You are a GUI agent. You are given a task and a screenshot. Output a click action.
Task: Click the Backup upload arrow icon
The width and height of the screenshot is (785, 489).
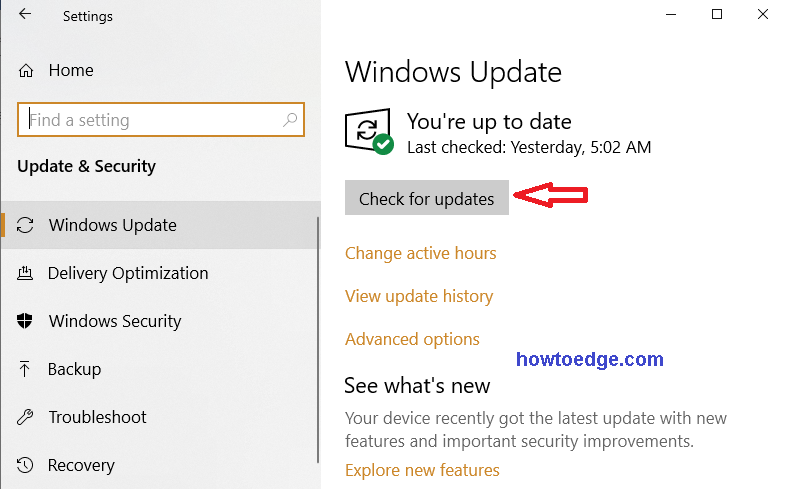pos(27,369)
